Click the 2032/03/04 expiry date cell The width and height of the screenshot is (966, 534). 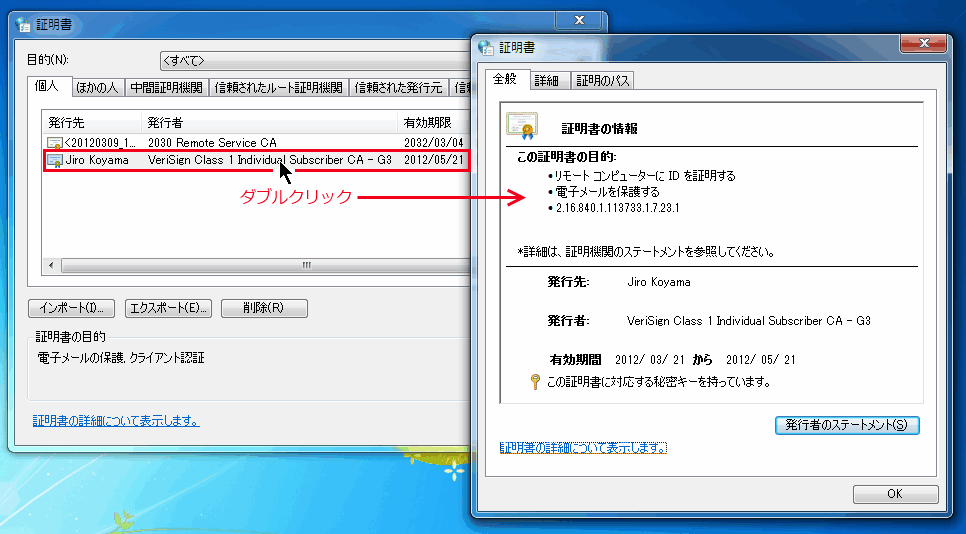(x=433, y=143)
